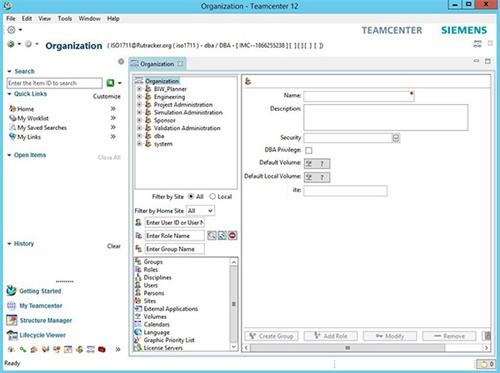The width and height of the screenshot is (500, 373).
Task: Click the Description text area
Action: point(386,117)
